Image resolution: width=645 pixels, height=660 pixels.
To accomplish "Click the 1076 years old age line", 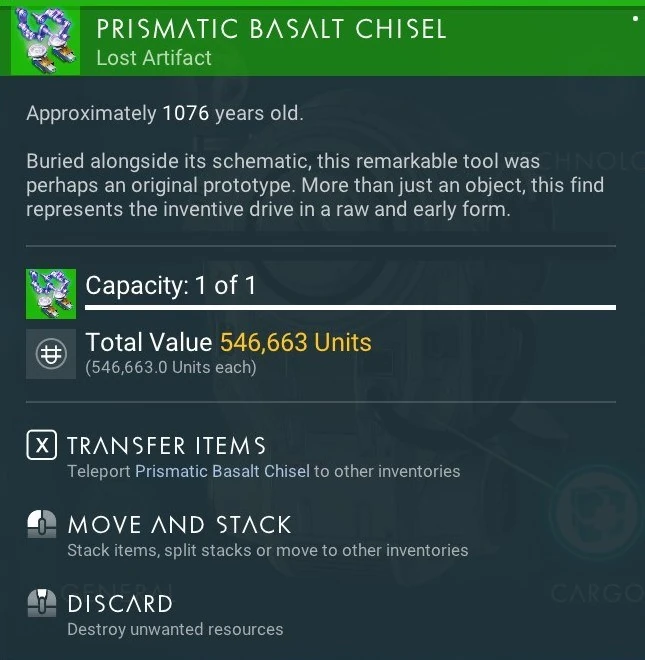I will 164,113.
